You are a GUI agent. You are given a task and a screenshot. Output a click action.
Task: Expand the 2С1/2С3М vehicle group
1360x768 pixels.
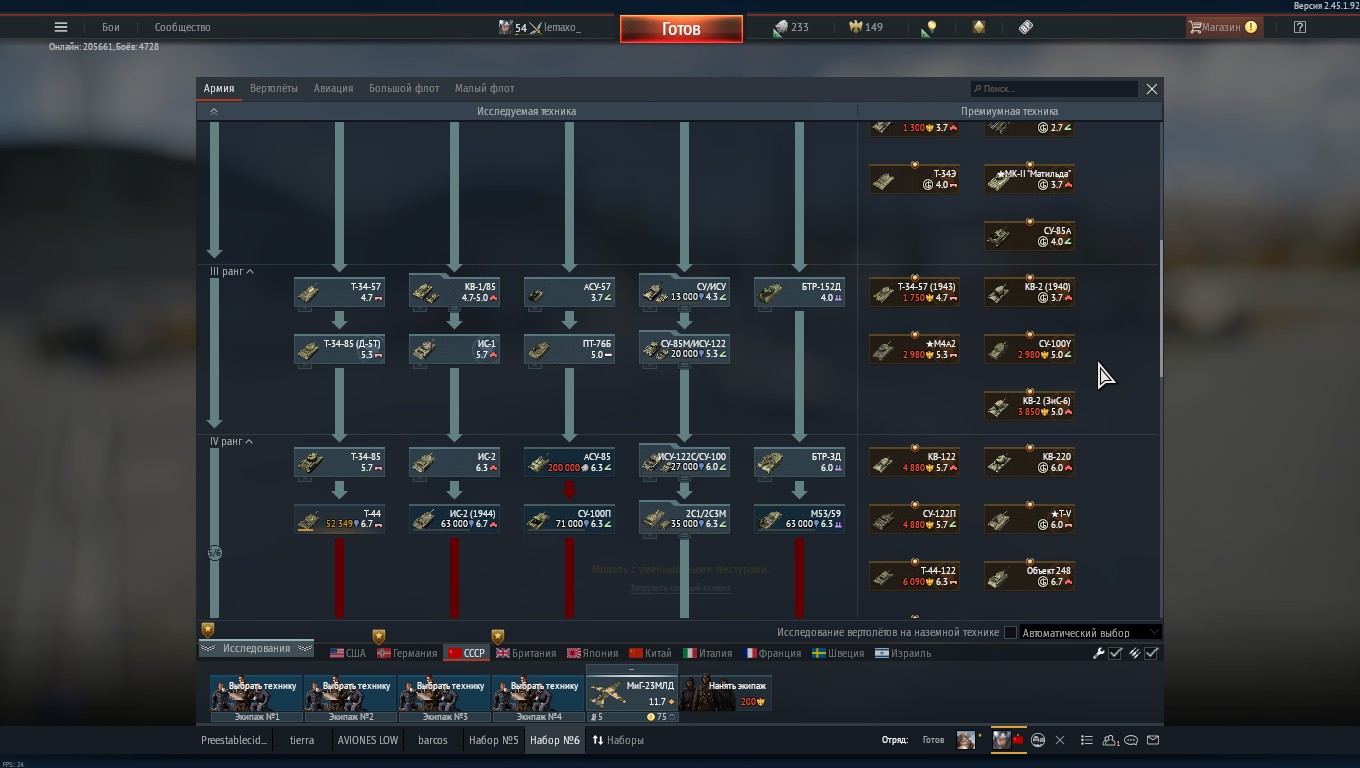(684, 519)
